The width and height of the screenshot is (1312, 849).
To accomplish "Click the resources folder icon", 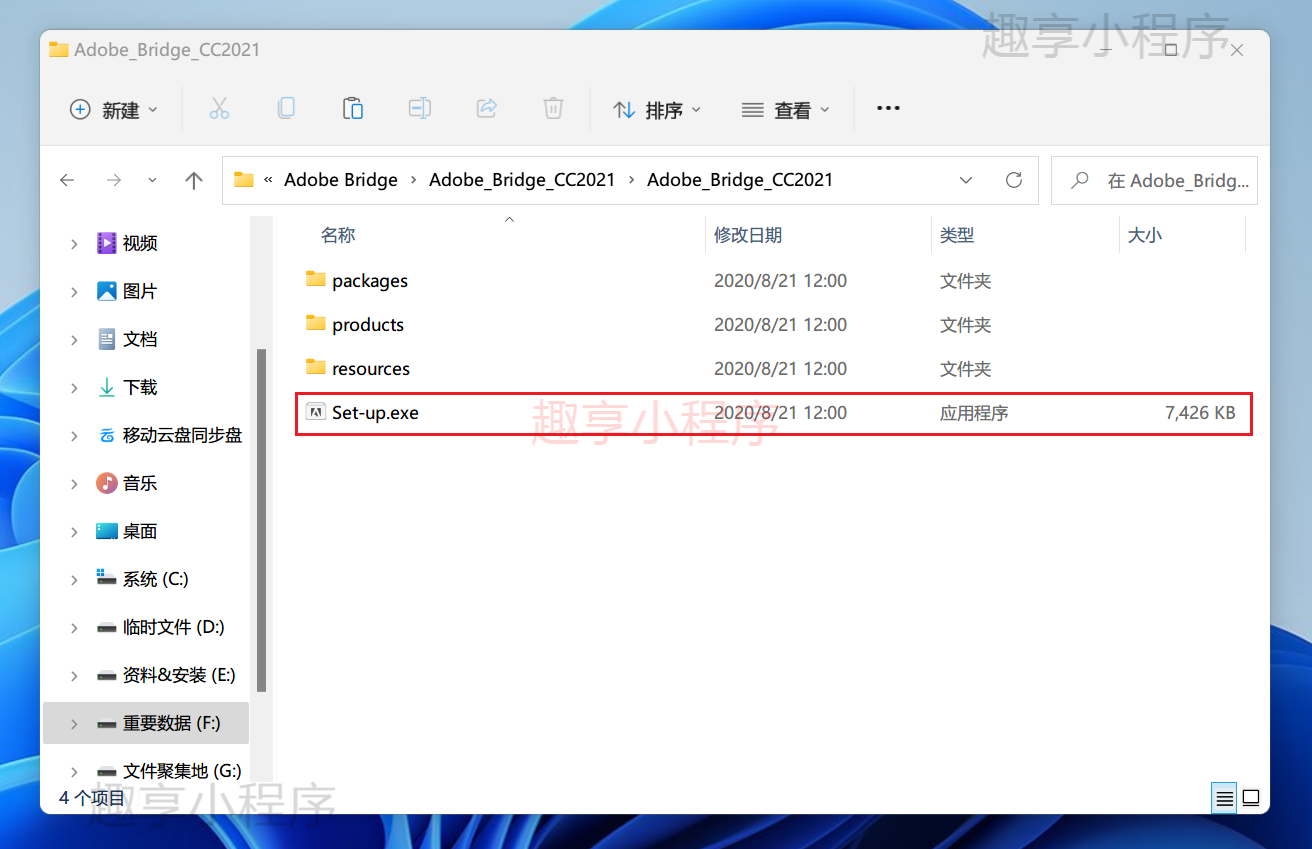I will click(x=316, y=367).
